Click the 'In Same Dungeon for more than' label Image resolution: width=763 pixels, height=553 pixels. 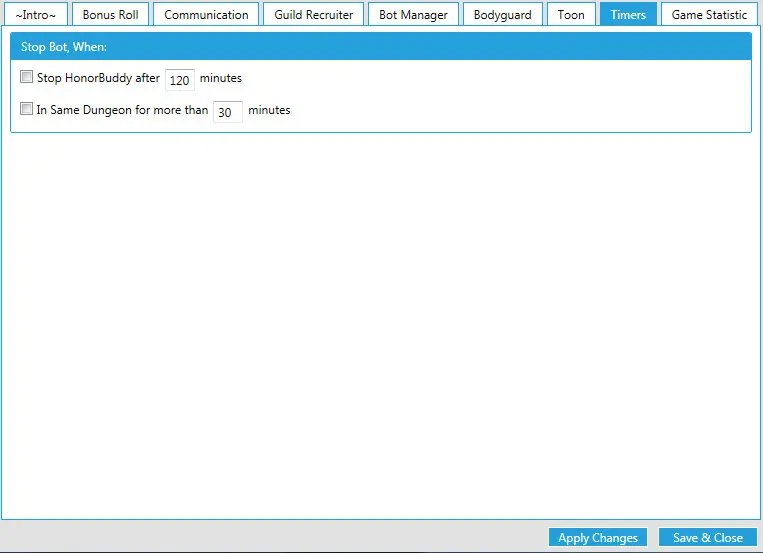tap(122, 110)
